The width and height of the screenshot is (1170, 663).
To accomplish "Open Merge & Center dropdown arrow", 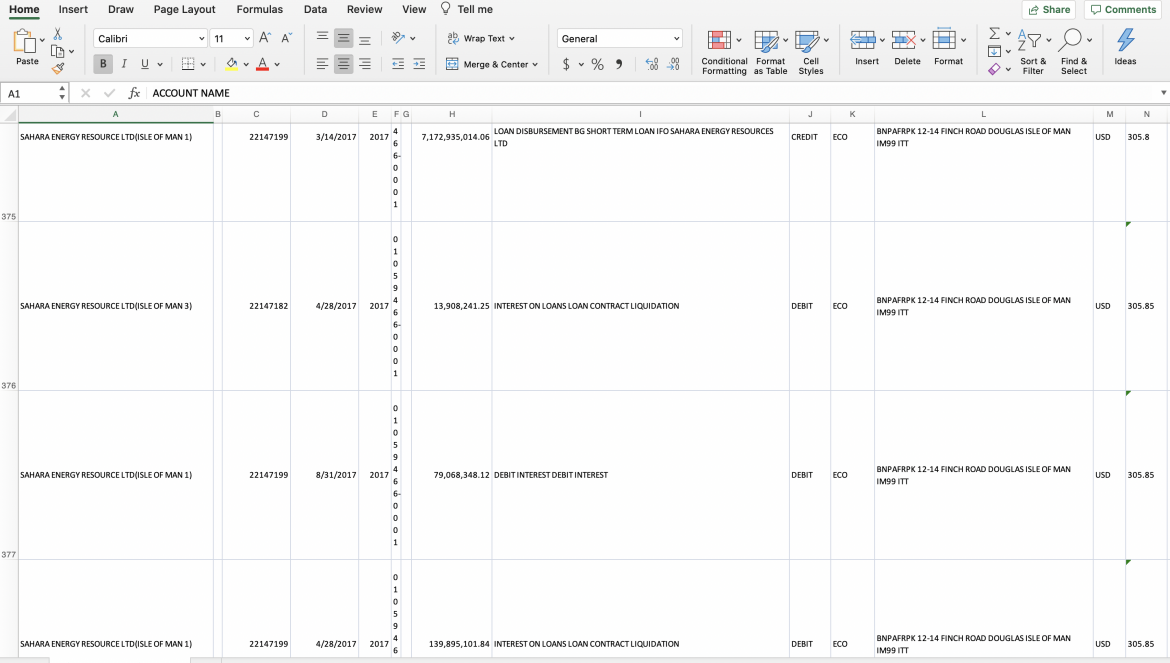I will [535, 65].
